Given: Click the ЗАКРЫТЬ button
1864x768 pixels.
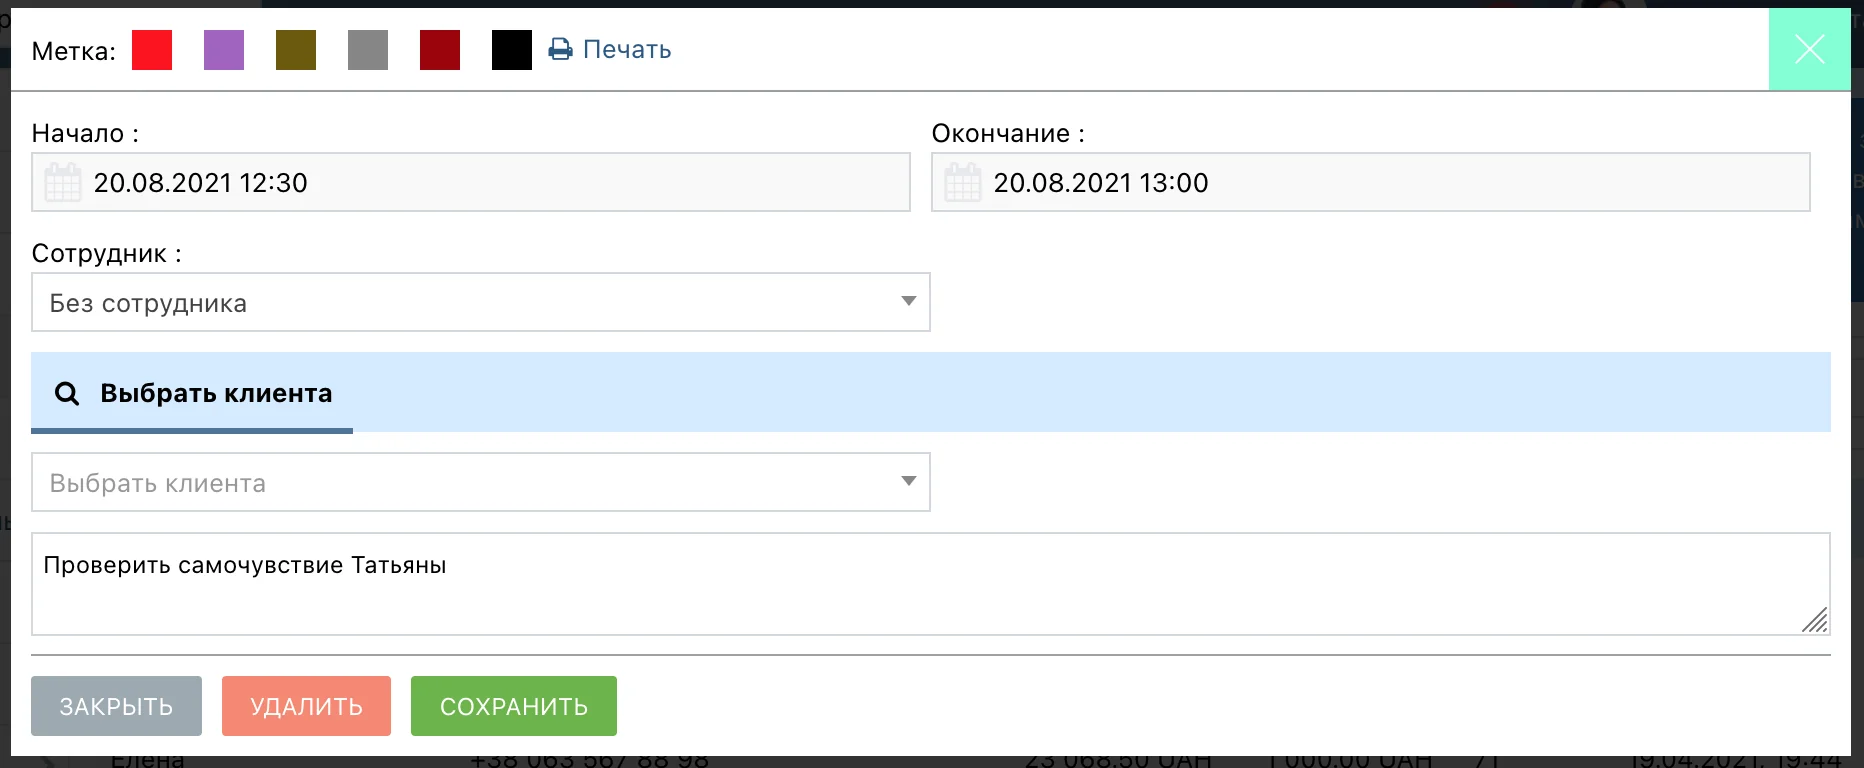Looking at the screenshot, I should [x=116, y=706].
